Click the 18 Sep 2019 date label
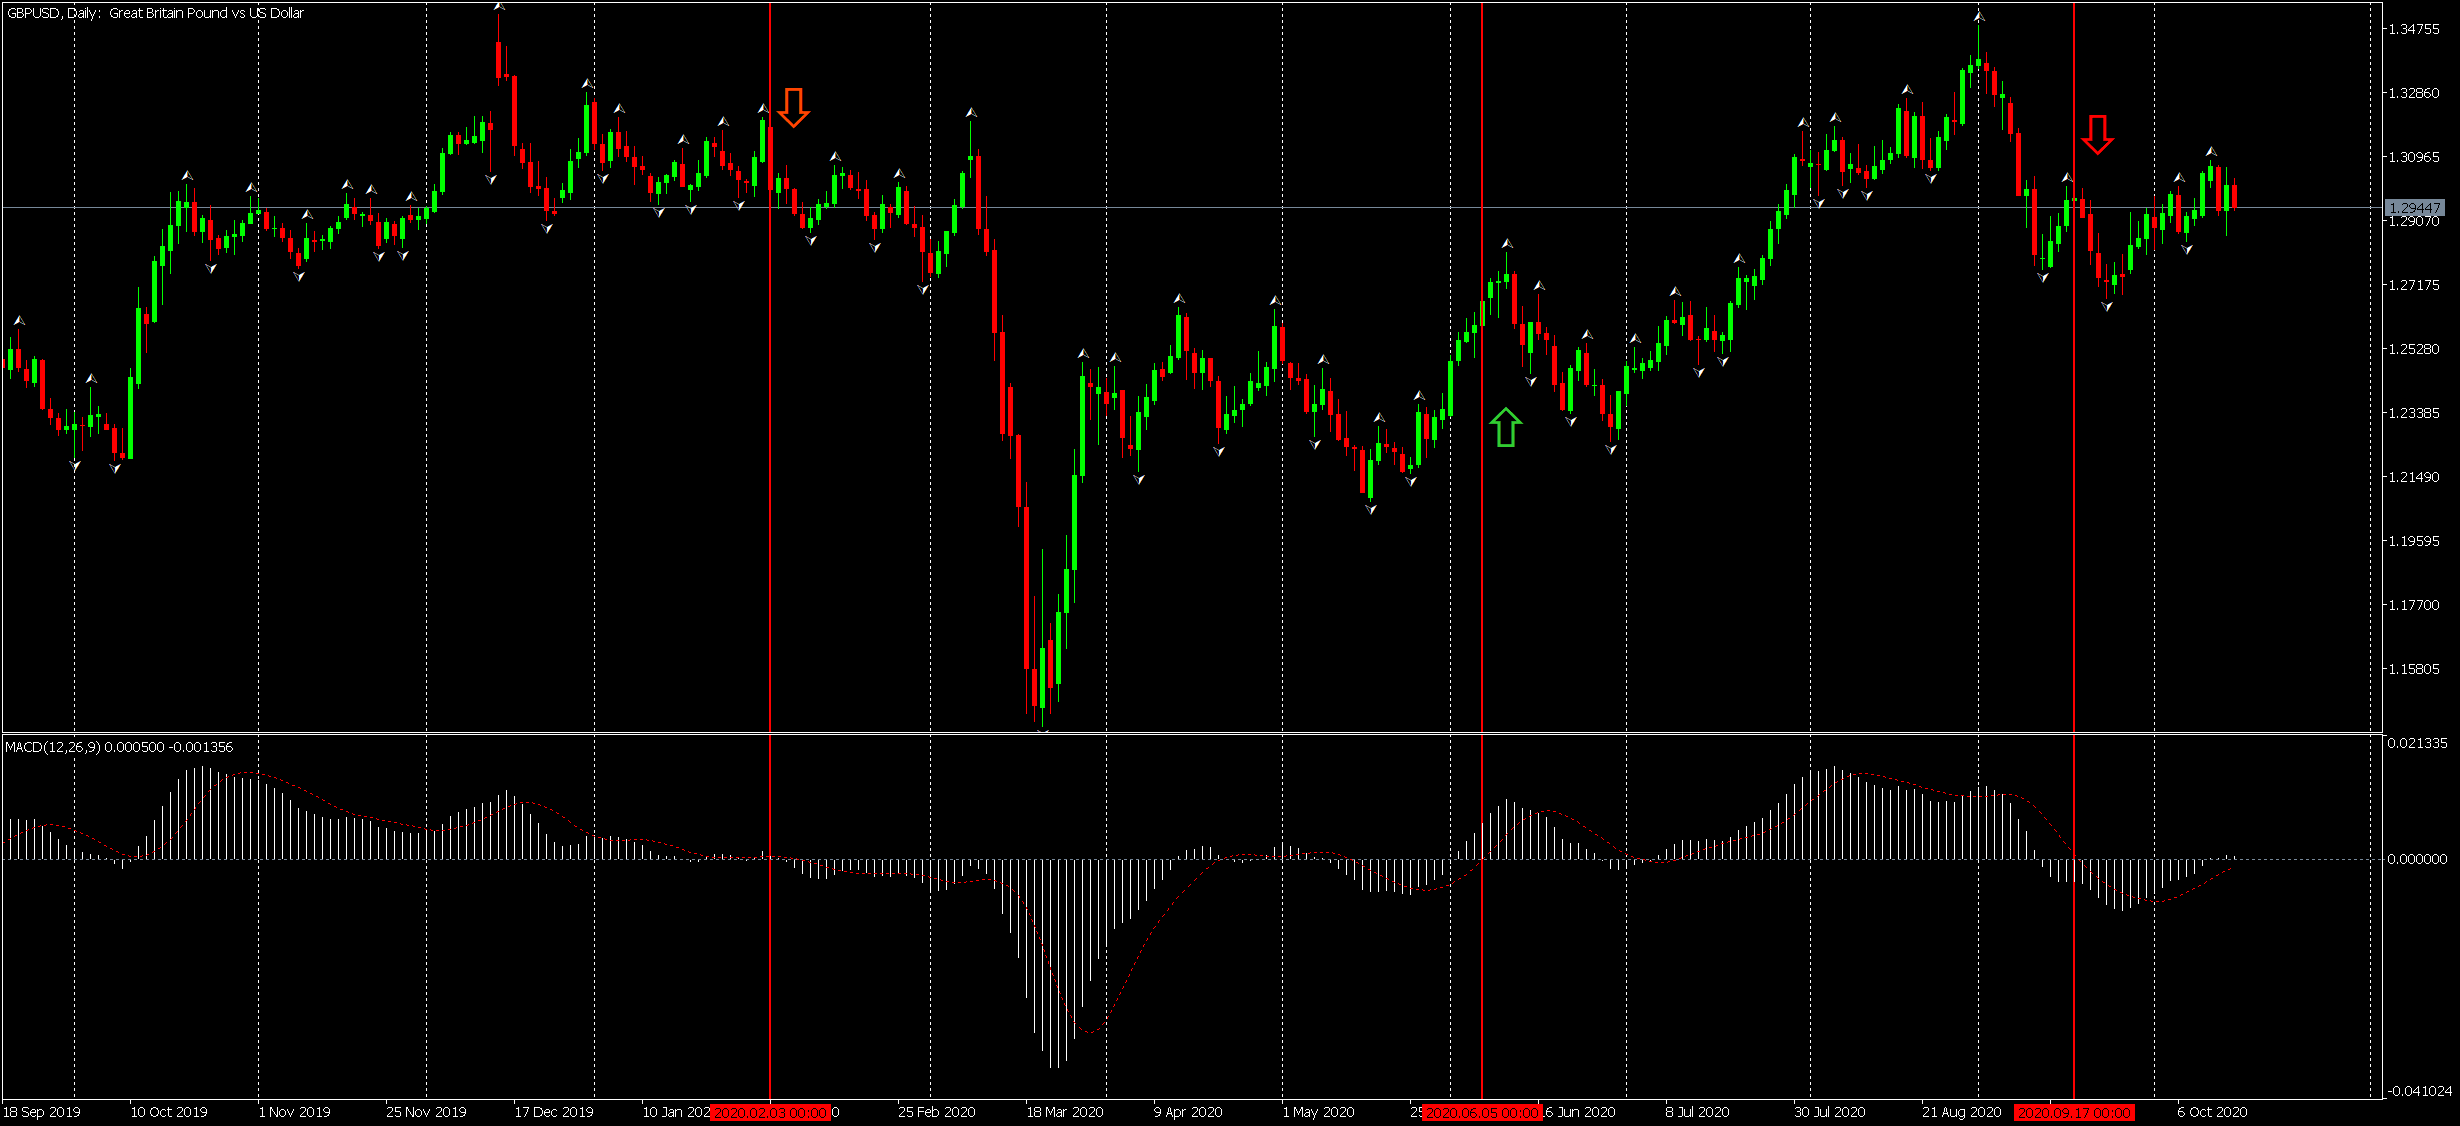 coord(42,1112)
